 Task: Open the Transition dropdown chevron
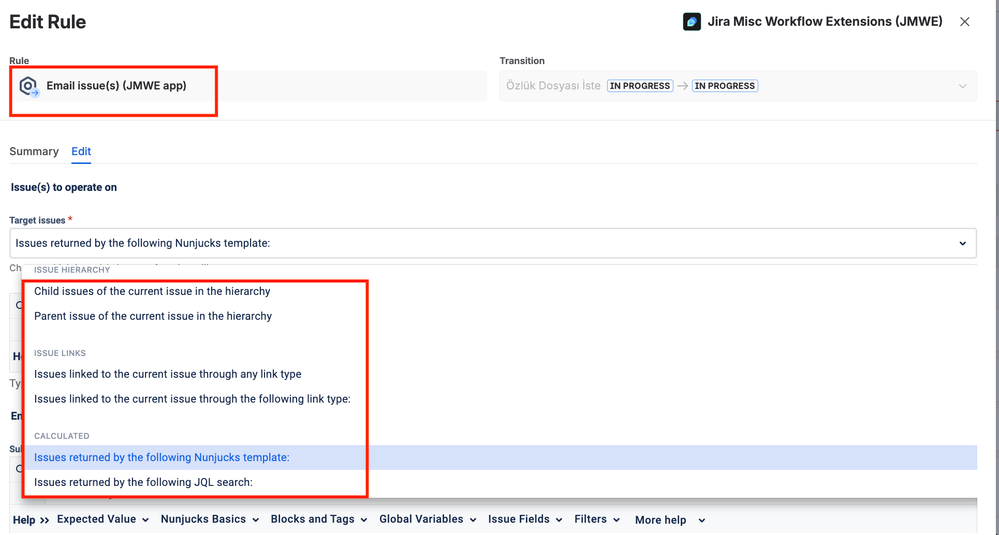click(x=962, y=86)
